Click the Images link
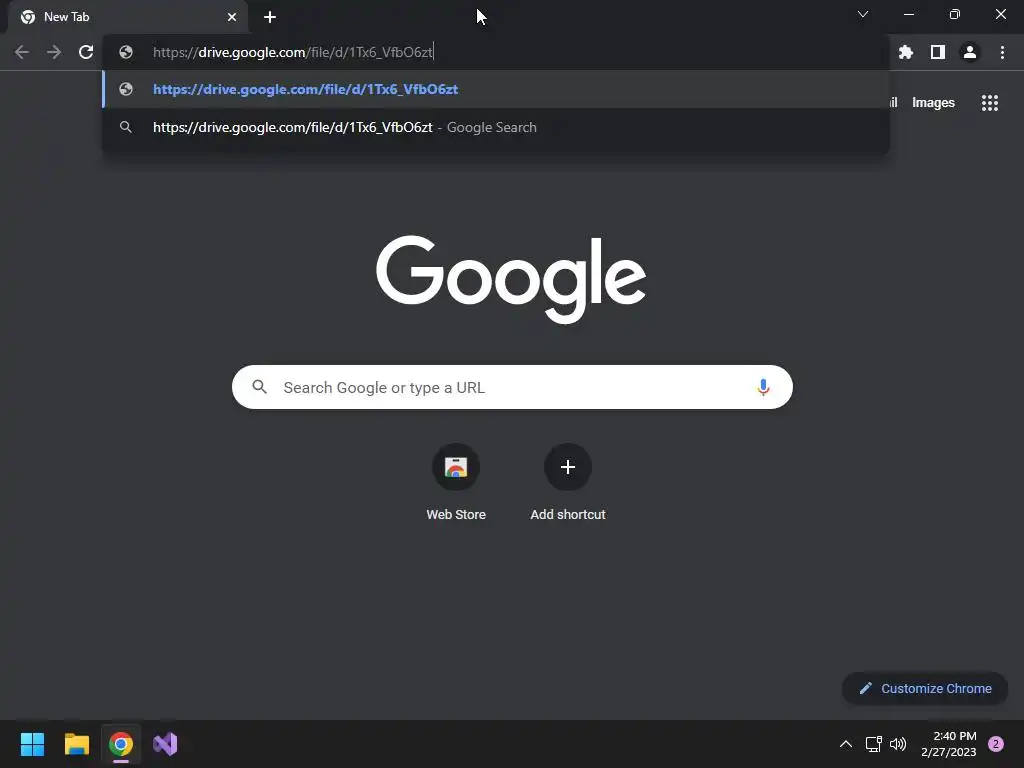This screenshot has height=768, width=1024. pyautogui.click(x=933, y=103)
